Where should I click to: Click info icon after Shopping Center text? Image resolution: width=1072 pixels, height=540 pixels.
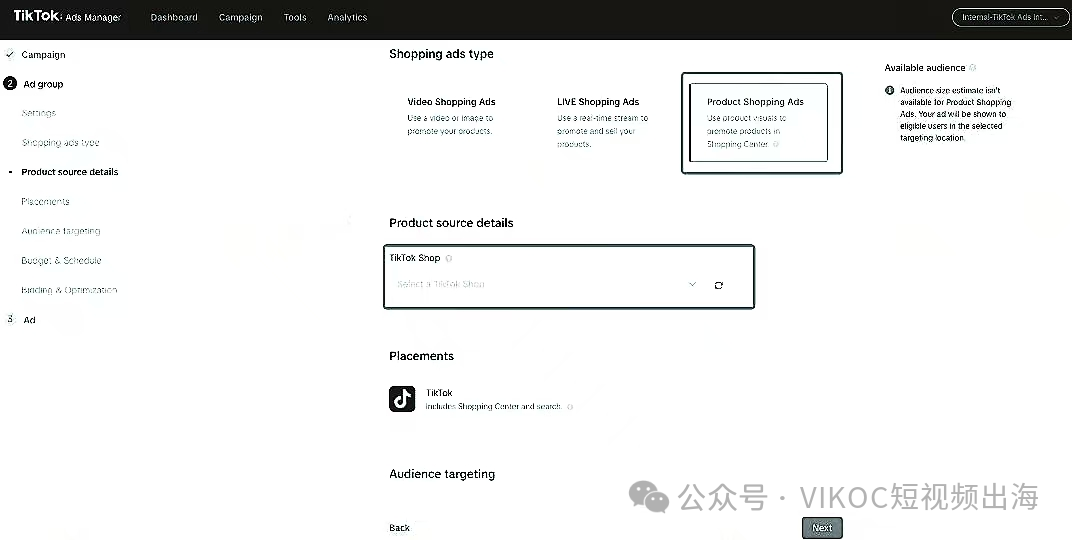tap(775, 144)
